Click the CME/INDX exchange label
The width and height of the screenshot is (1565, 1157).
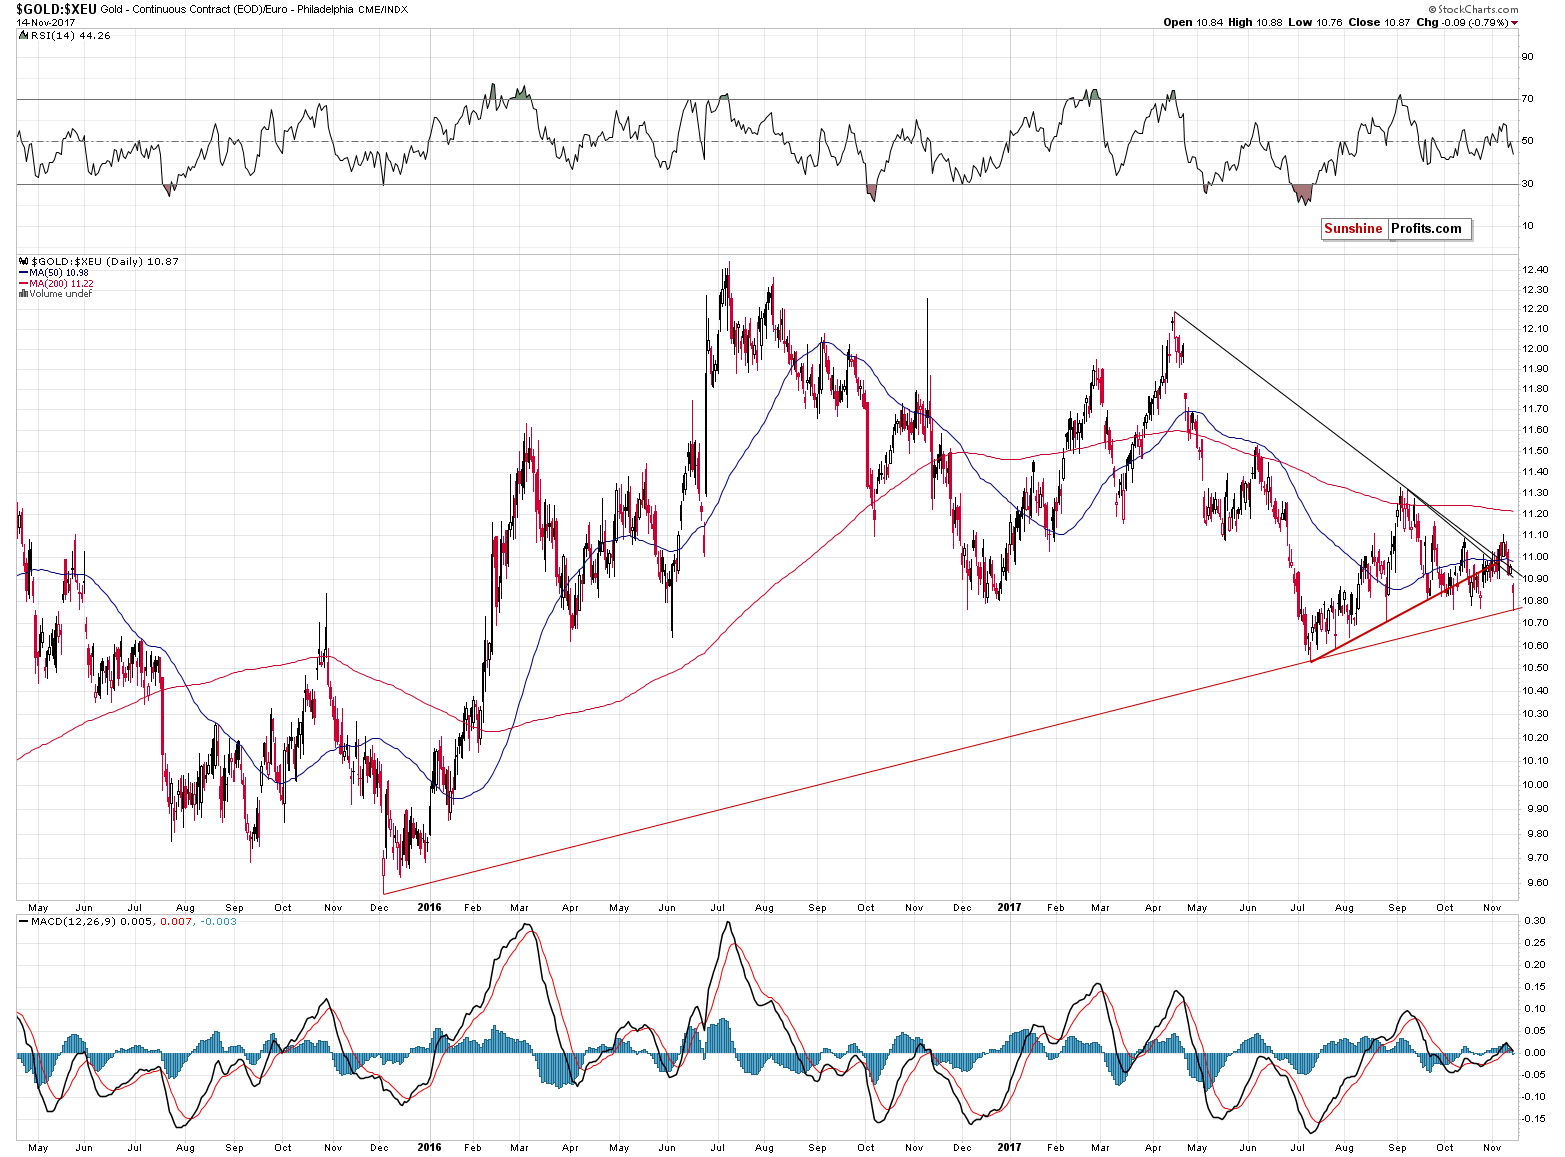(384, 9)
